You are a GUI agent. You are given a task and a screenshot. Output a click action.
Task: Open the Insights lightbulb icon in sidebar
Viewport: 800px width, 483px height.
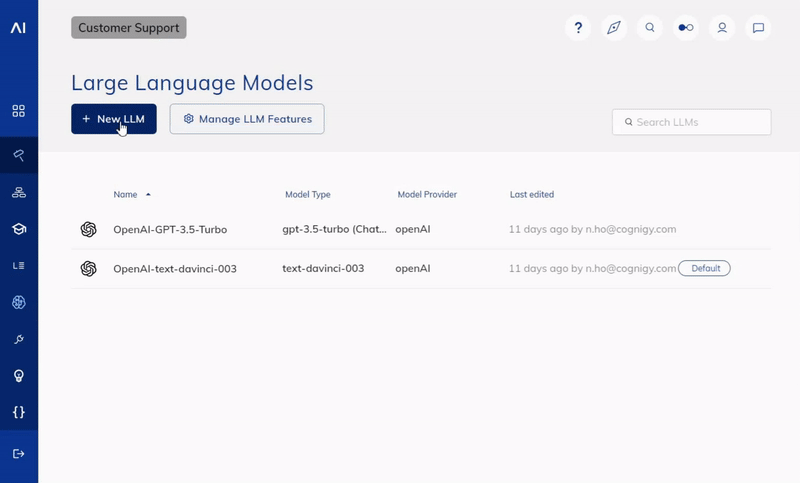(19, 376)
